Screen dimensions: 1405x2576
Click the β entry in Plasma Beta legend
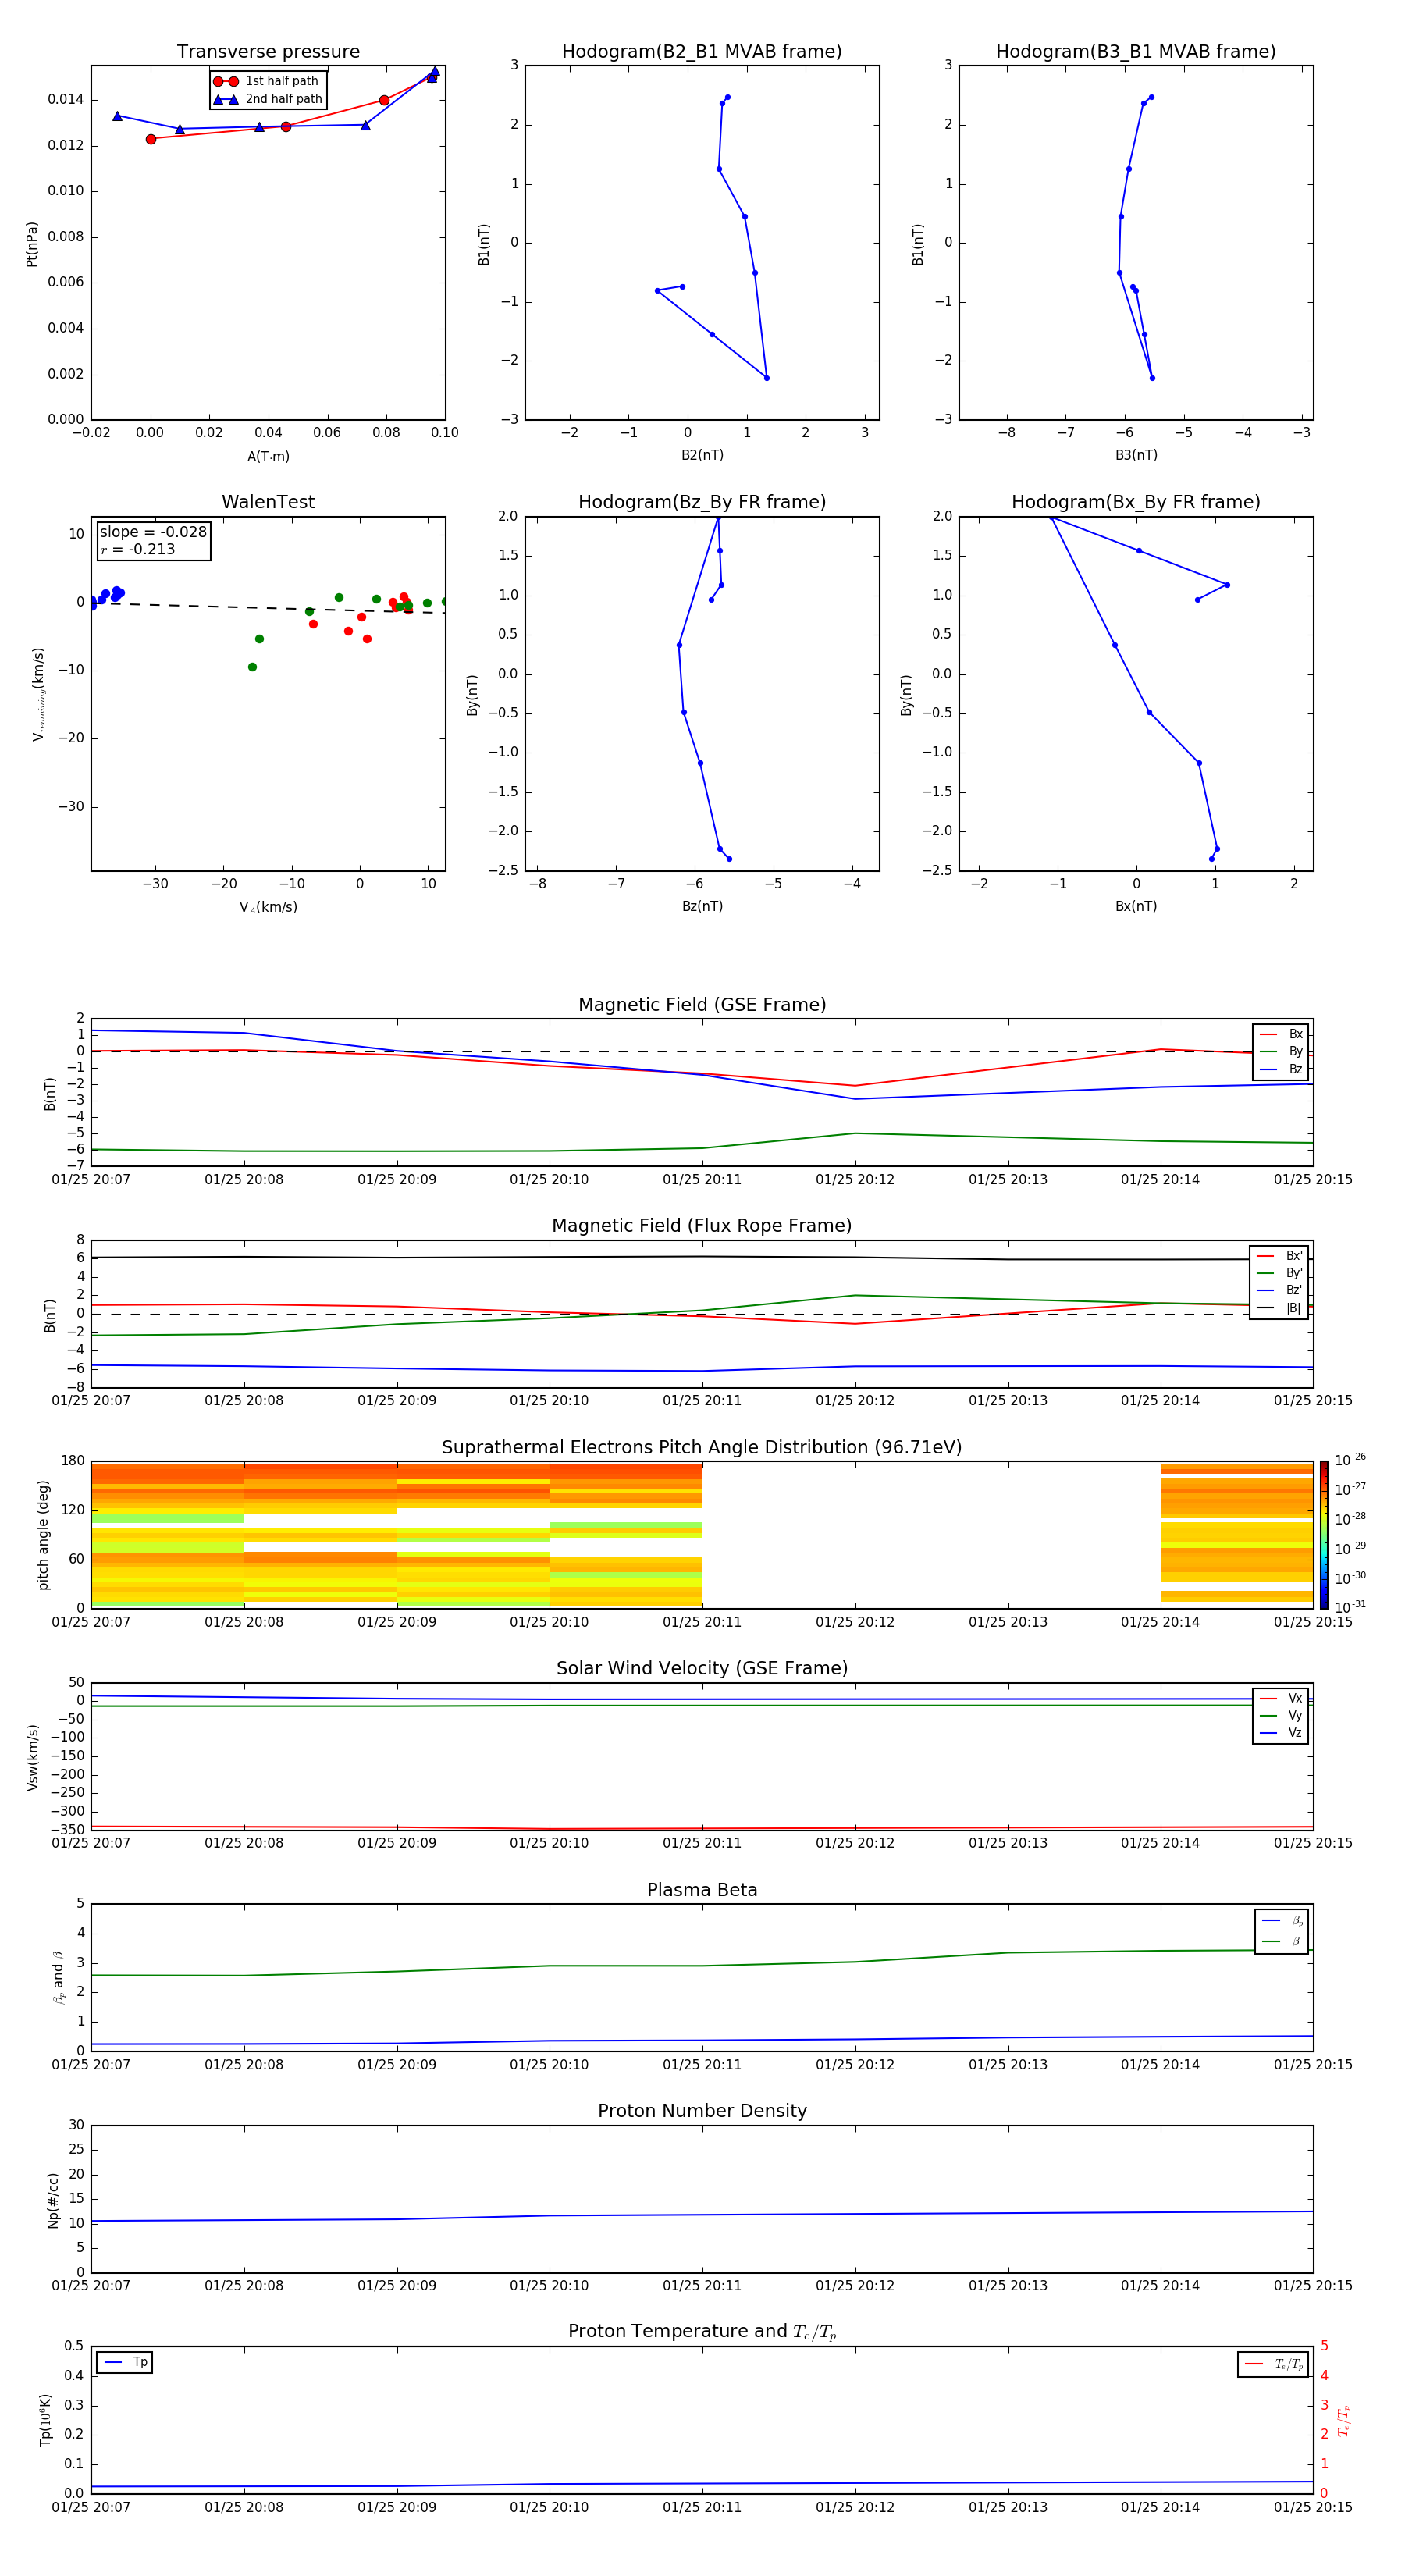click(x=1282, y=1941)
